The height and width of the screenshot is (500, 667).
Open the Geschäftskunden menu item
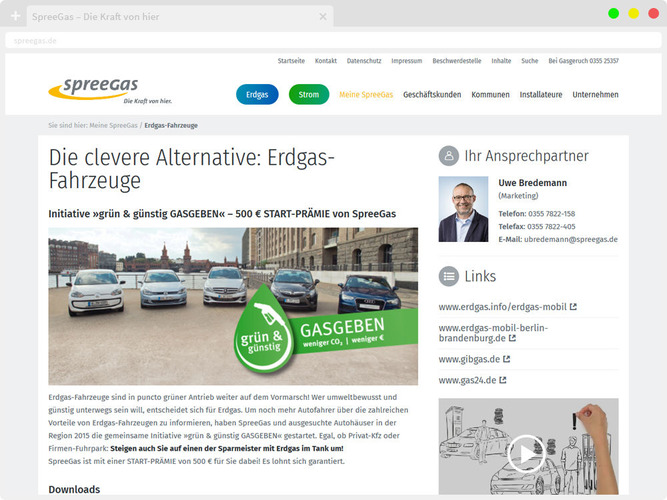click(x=432, y=95)
